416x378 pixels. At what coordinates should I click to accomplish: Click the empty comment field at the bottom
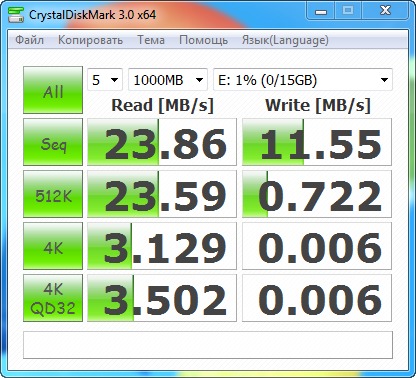(x=208, y=345)
